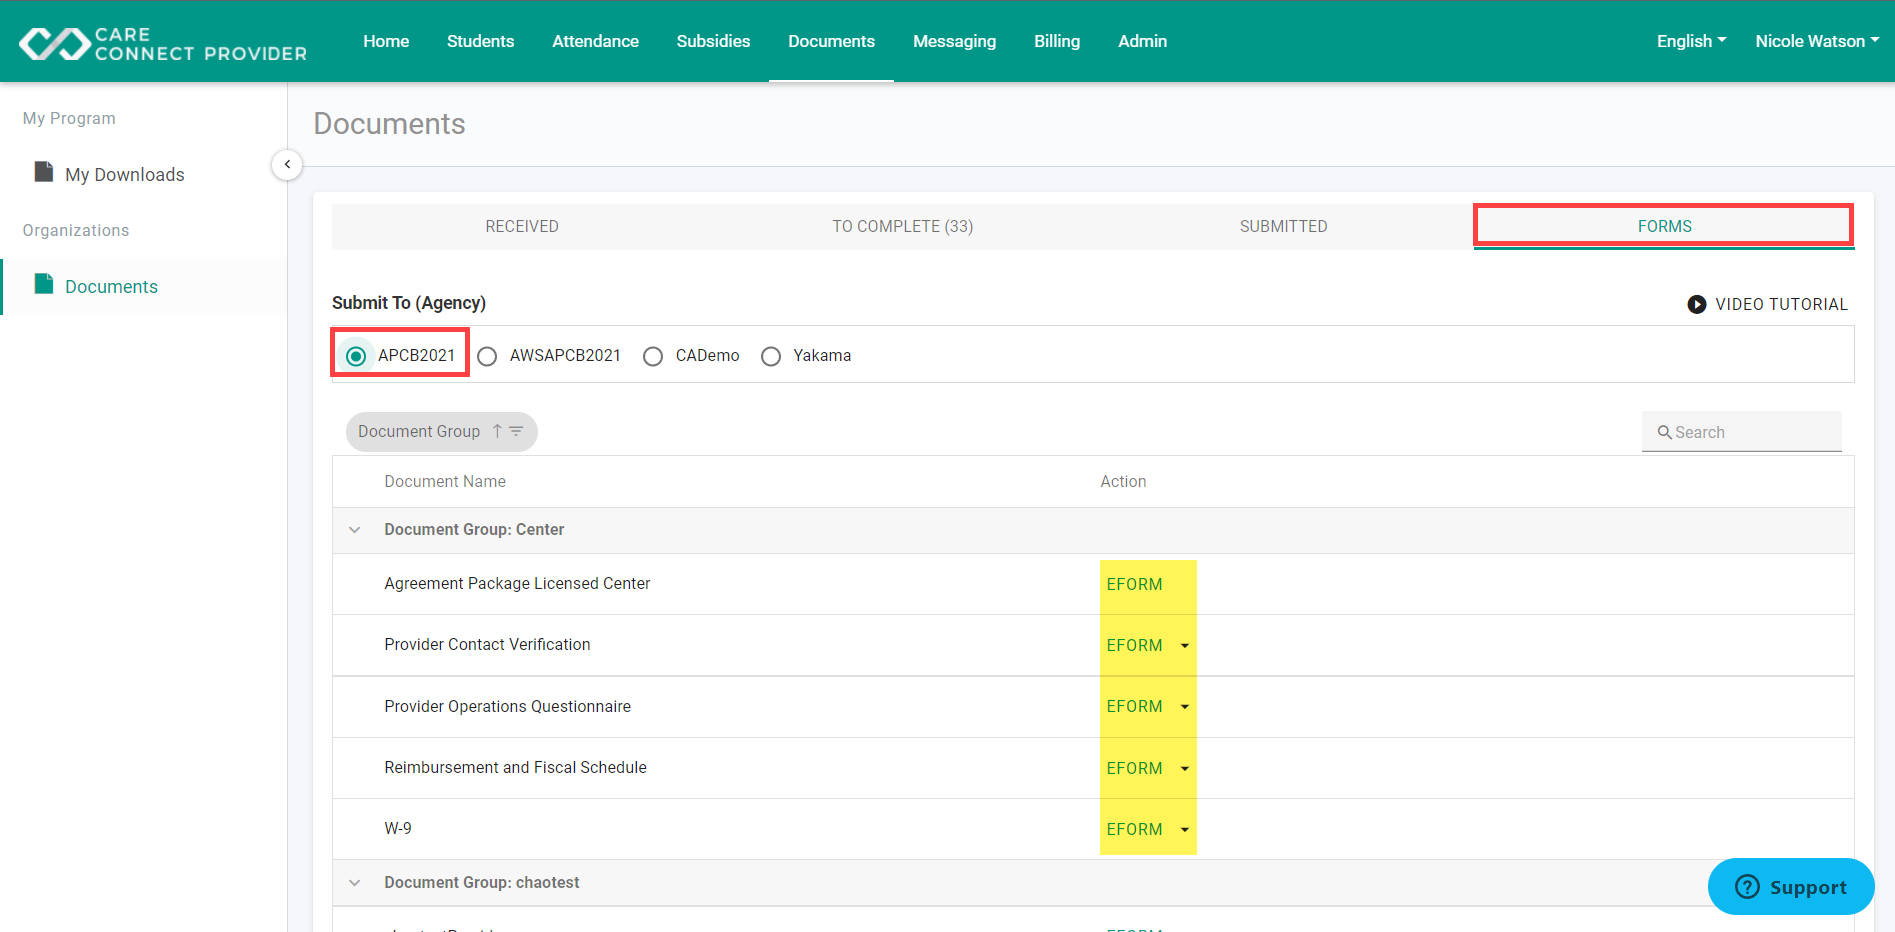Open My Downloads in sidebar
This screenshot has width=1895, height=932.
125,174
